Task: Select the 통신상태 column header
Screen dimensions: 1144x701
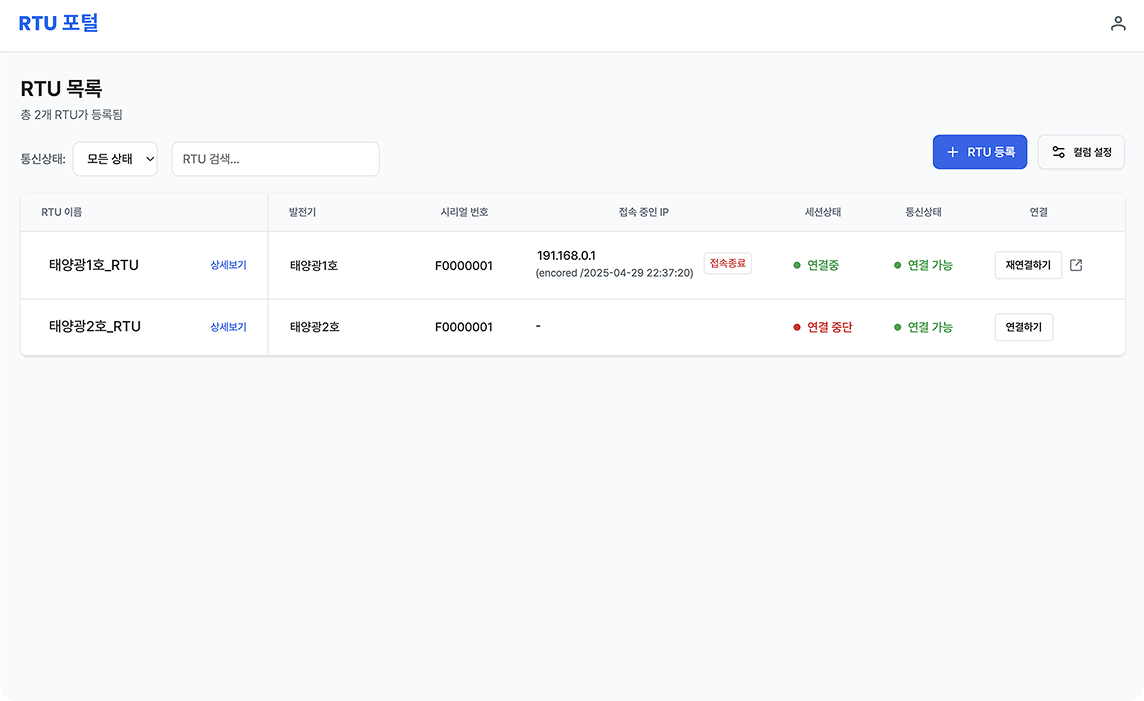Action: [x=923, y=212]
